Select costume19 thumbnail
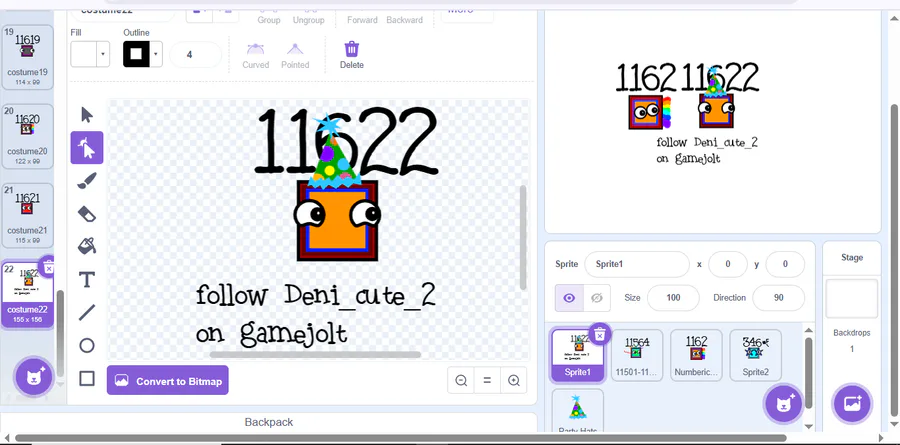Screen dimensions: 900x445 click(x=28, y=57)
